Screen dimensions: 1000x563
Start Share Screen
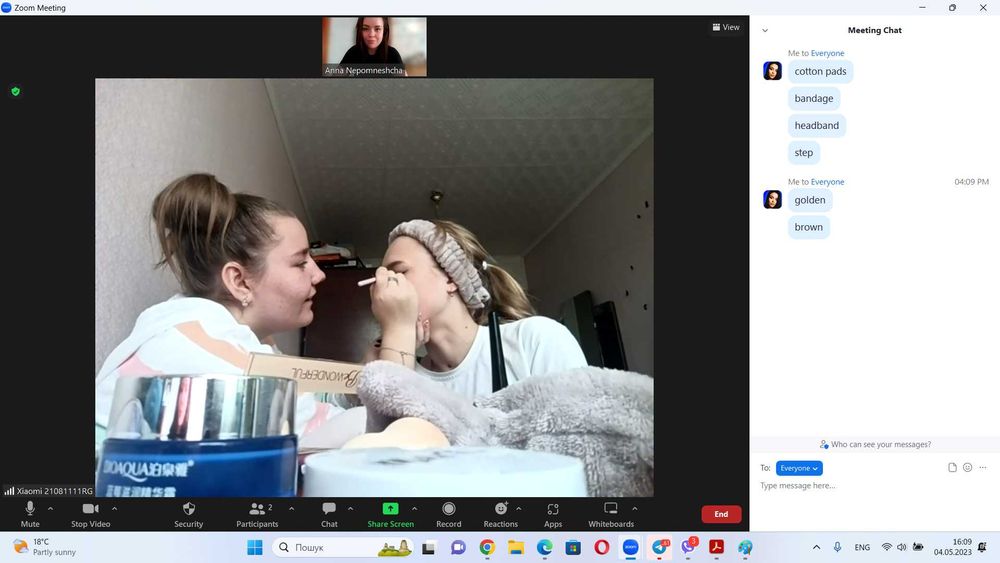tap(390, 514)
